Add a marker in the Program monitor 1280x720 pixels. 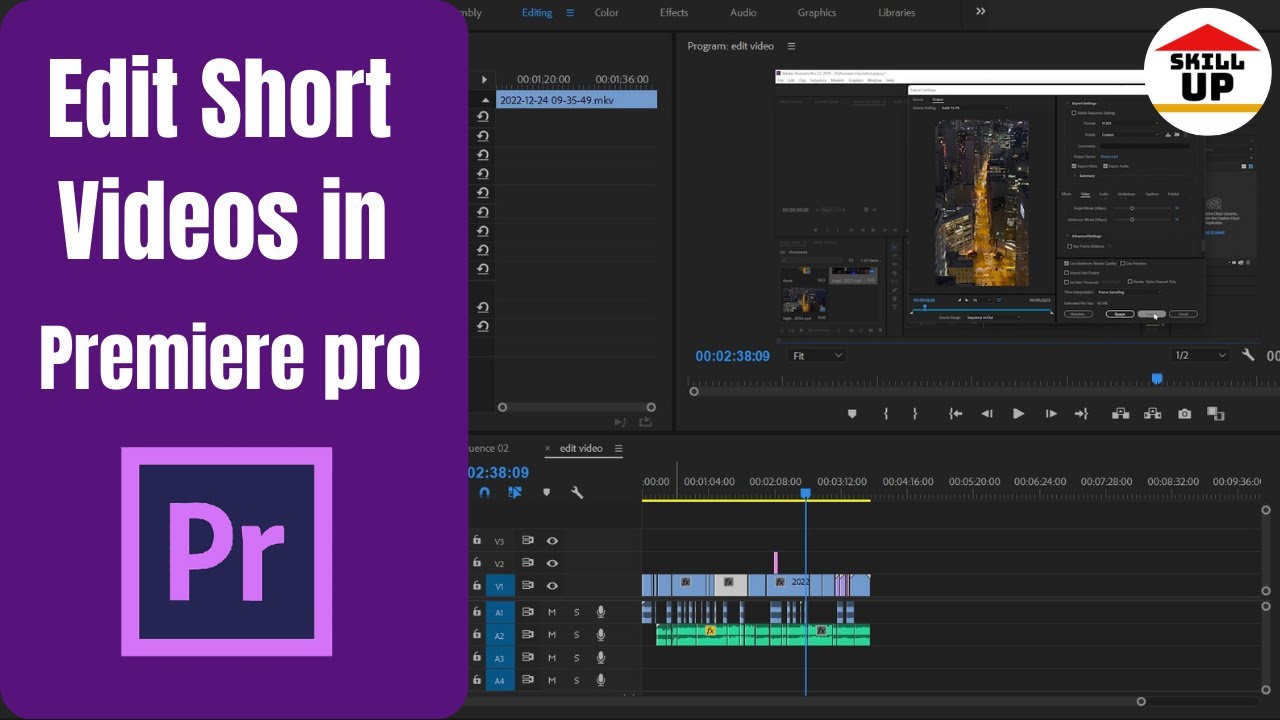click(x=852, y=413)
